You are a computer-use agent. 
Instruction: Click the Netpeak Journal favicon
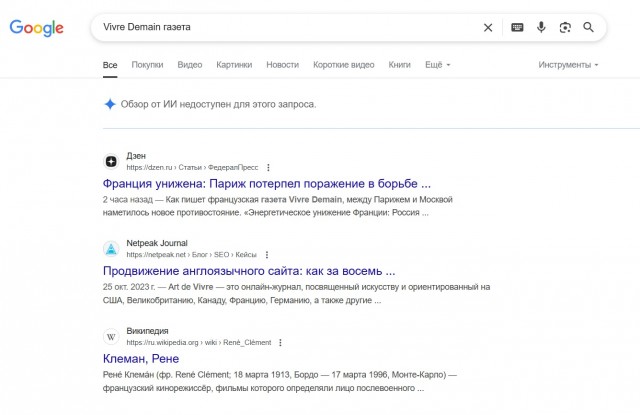click(111, 249)
